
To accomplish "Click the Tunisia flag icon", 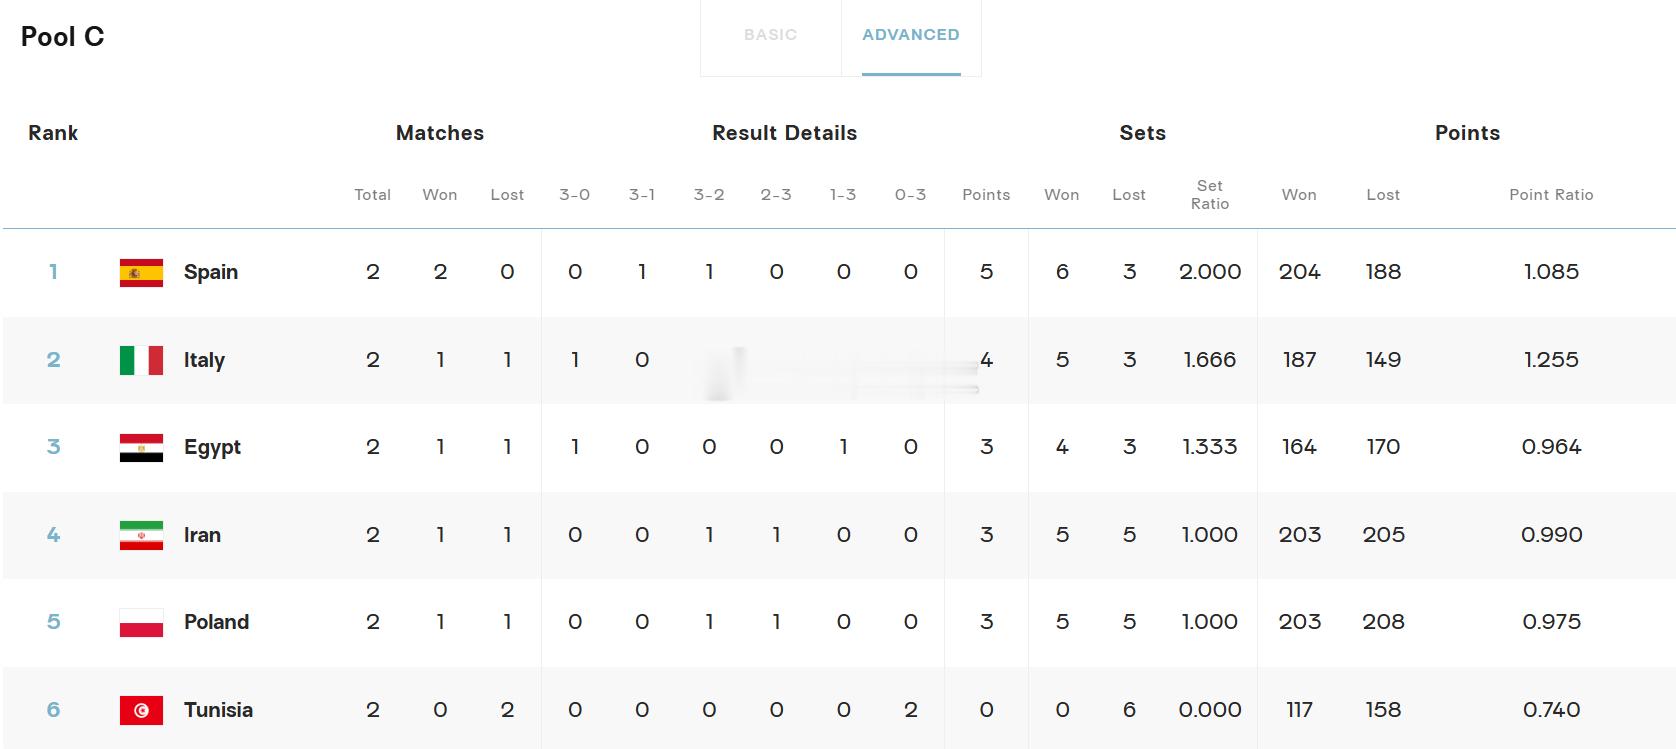I will pos(141,710).
